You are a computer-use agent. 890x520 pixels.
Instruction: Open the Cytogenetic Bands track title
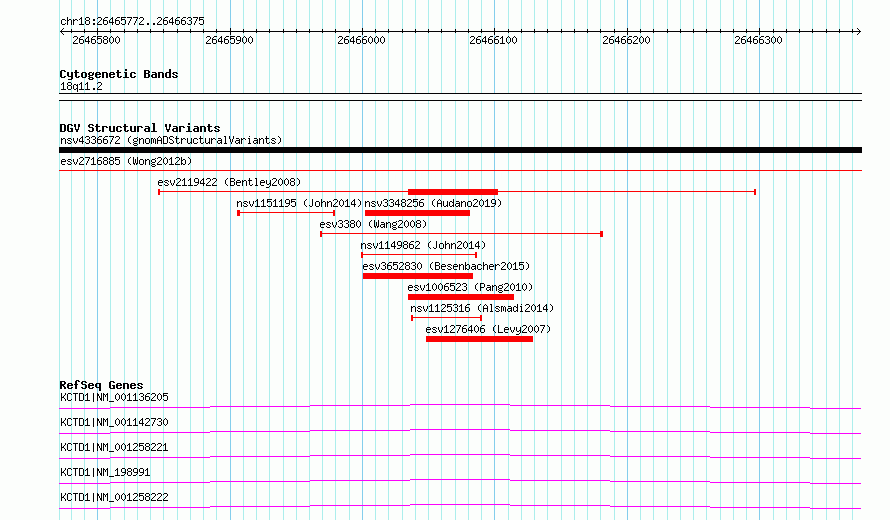(119, 74)
